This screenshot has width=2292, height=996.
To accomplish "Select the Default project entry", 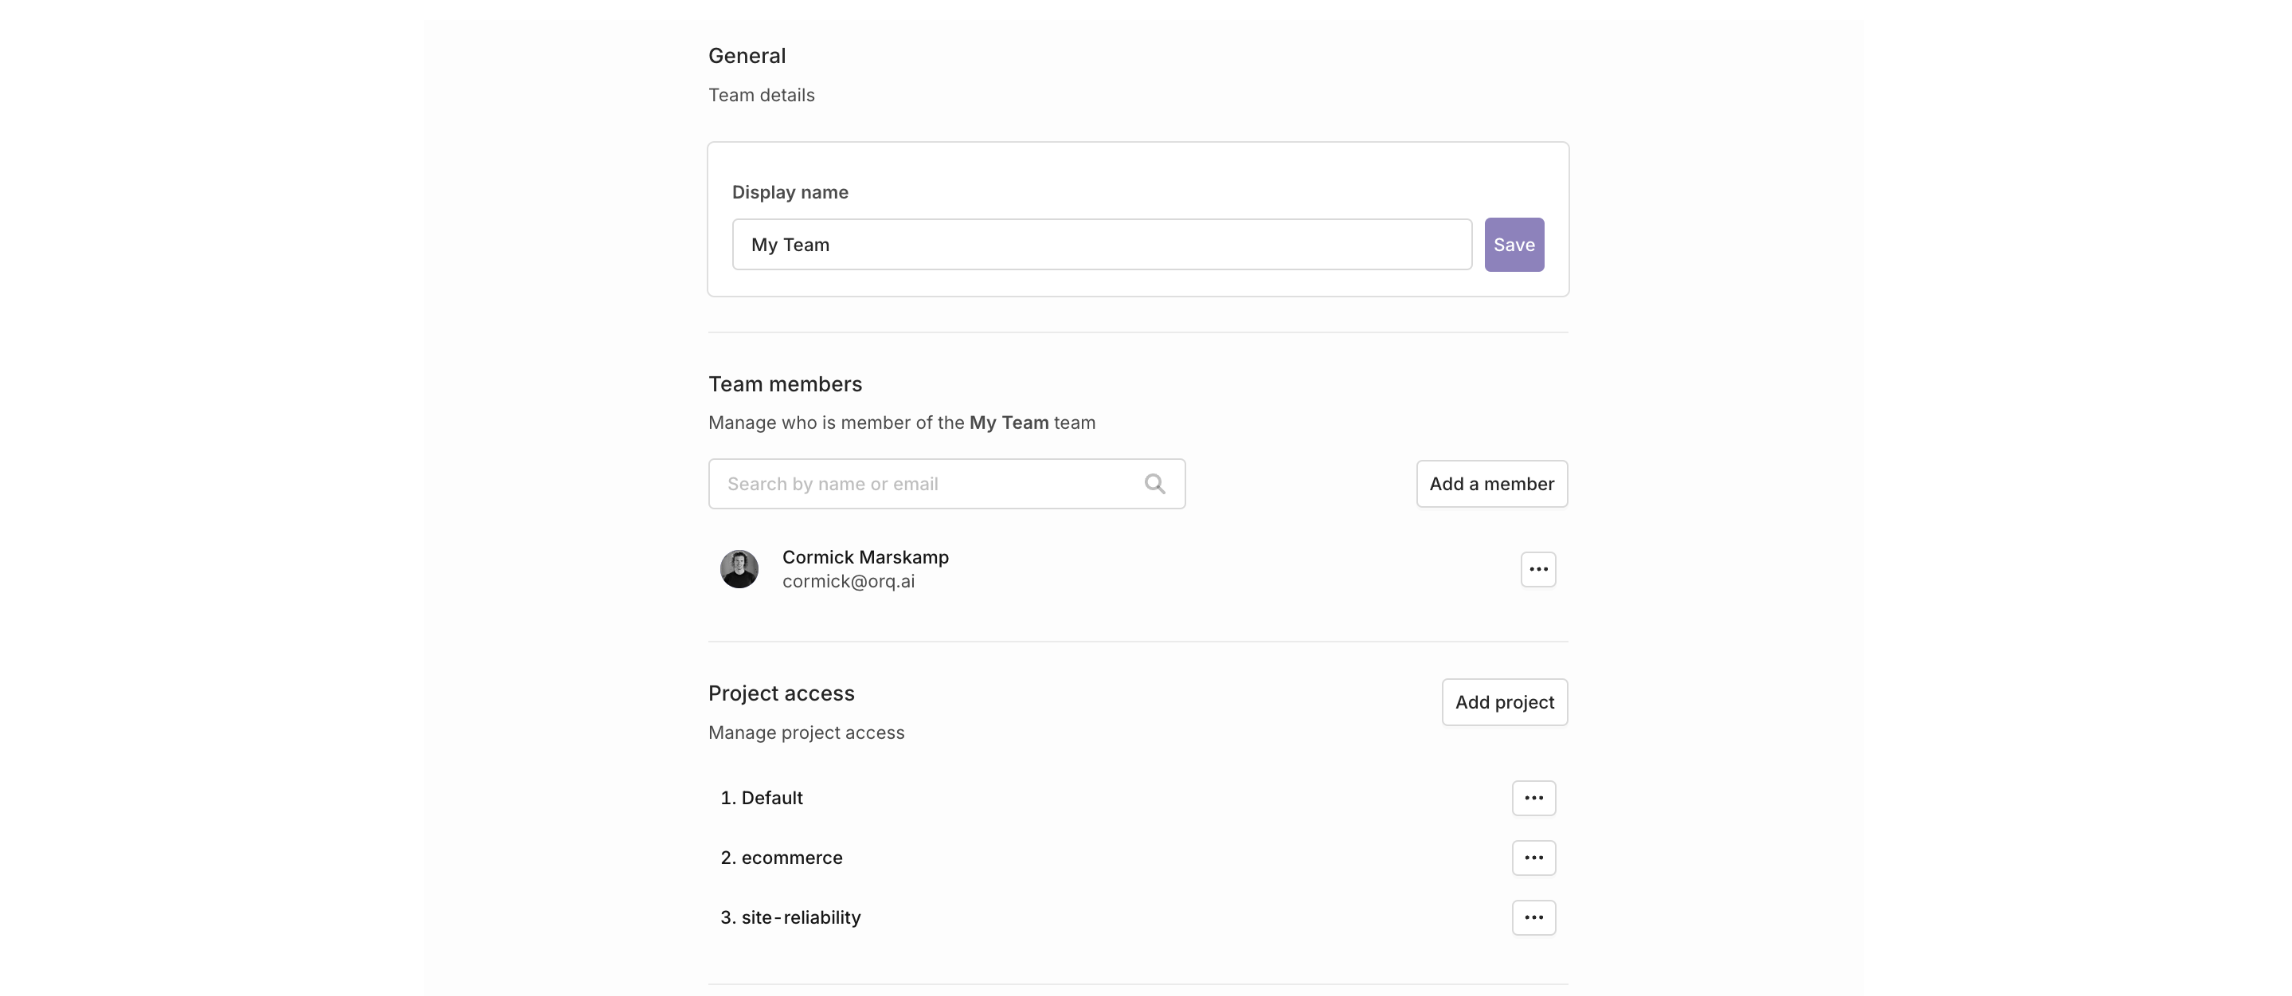I will 771,798.
